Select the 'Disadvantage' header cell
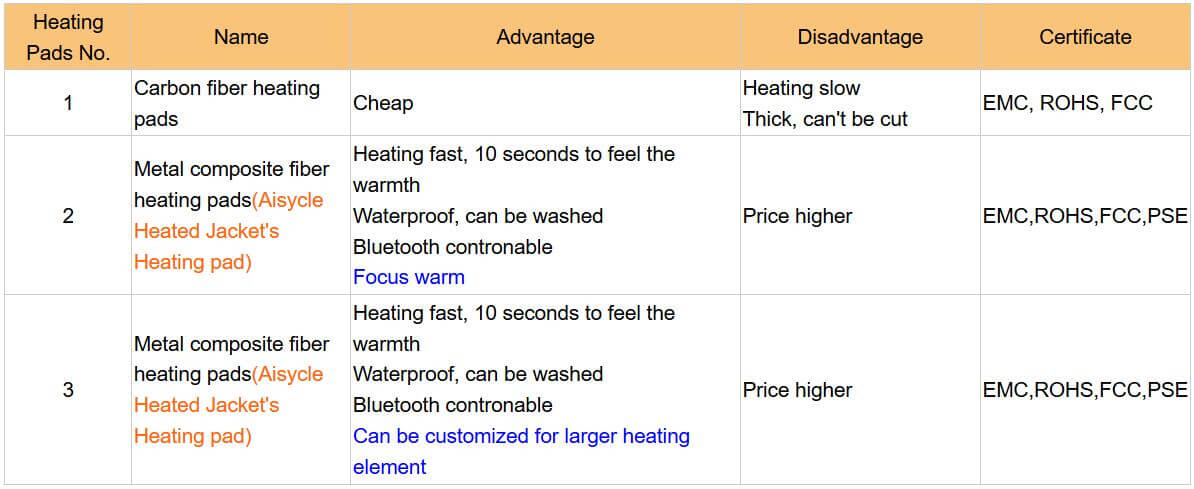This screenshot has width=1194, height=489. click(x=860, y=37)
